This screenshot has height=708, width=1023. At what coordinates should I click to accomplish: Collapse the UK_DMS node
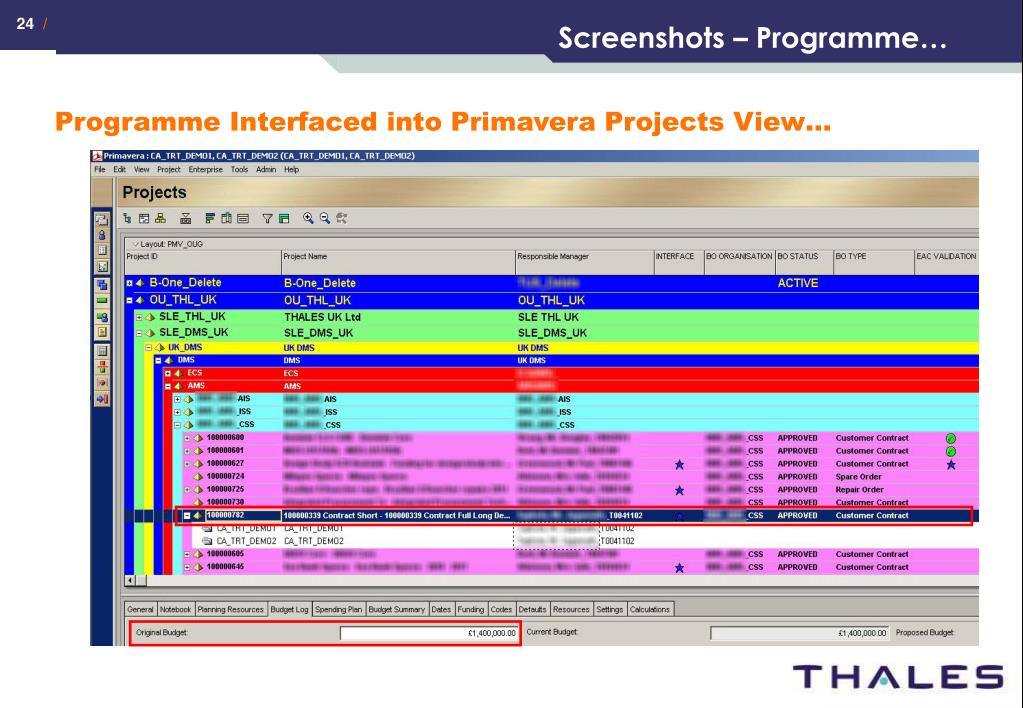(x=149, y=348)
